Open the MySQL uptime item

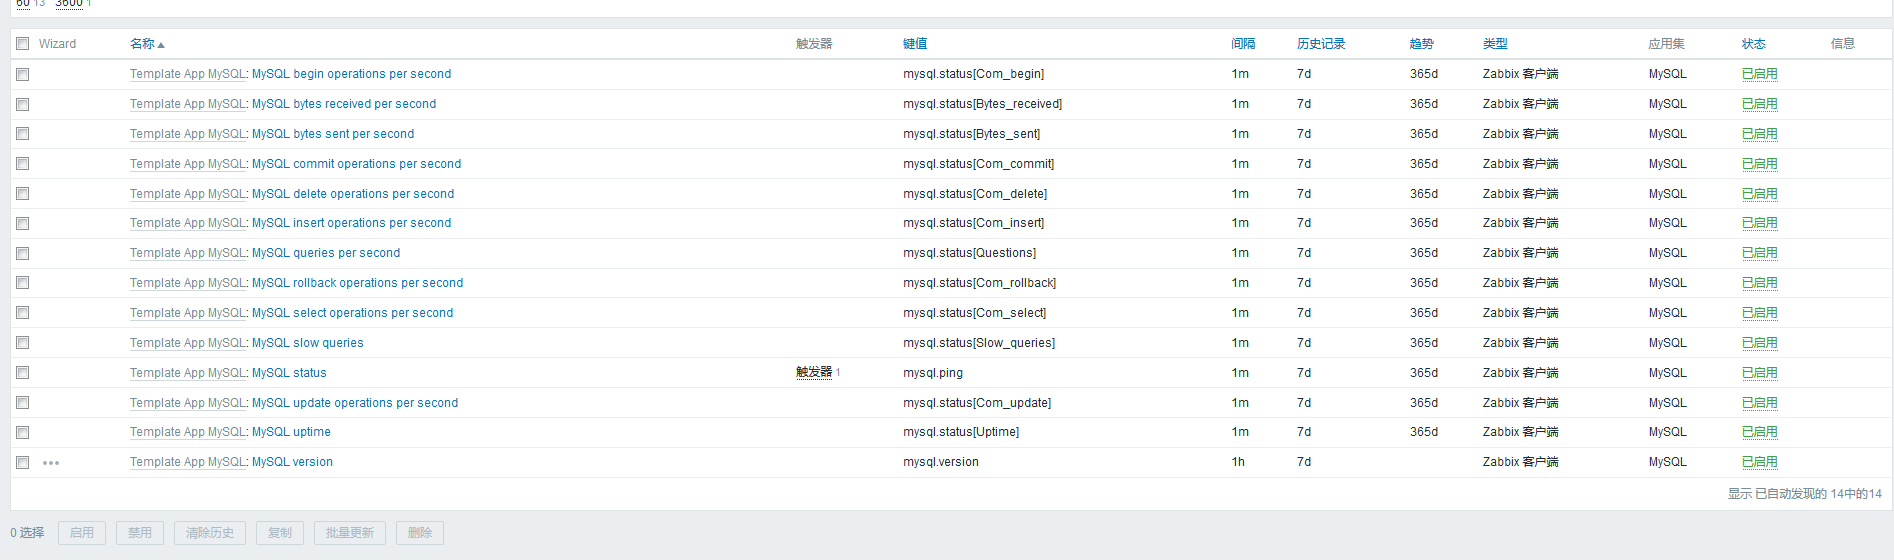[291, 432]
